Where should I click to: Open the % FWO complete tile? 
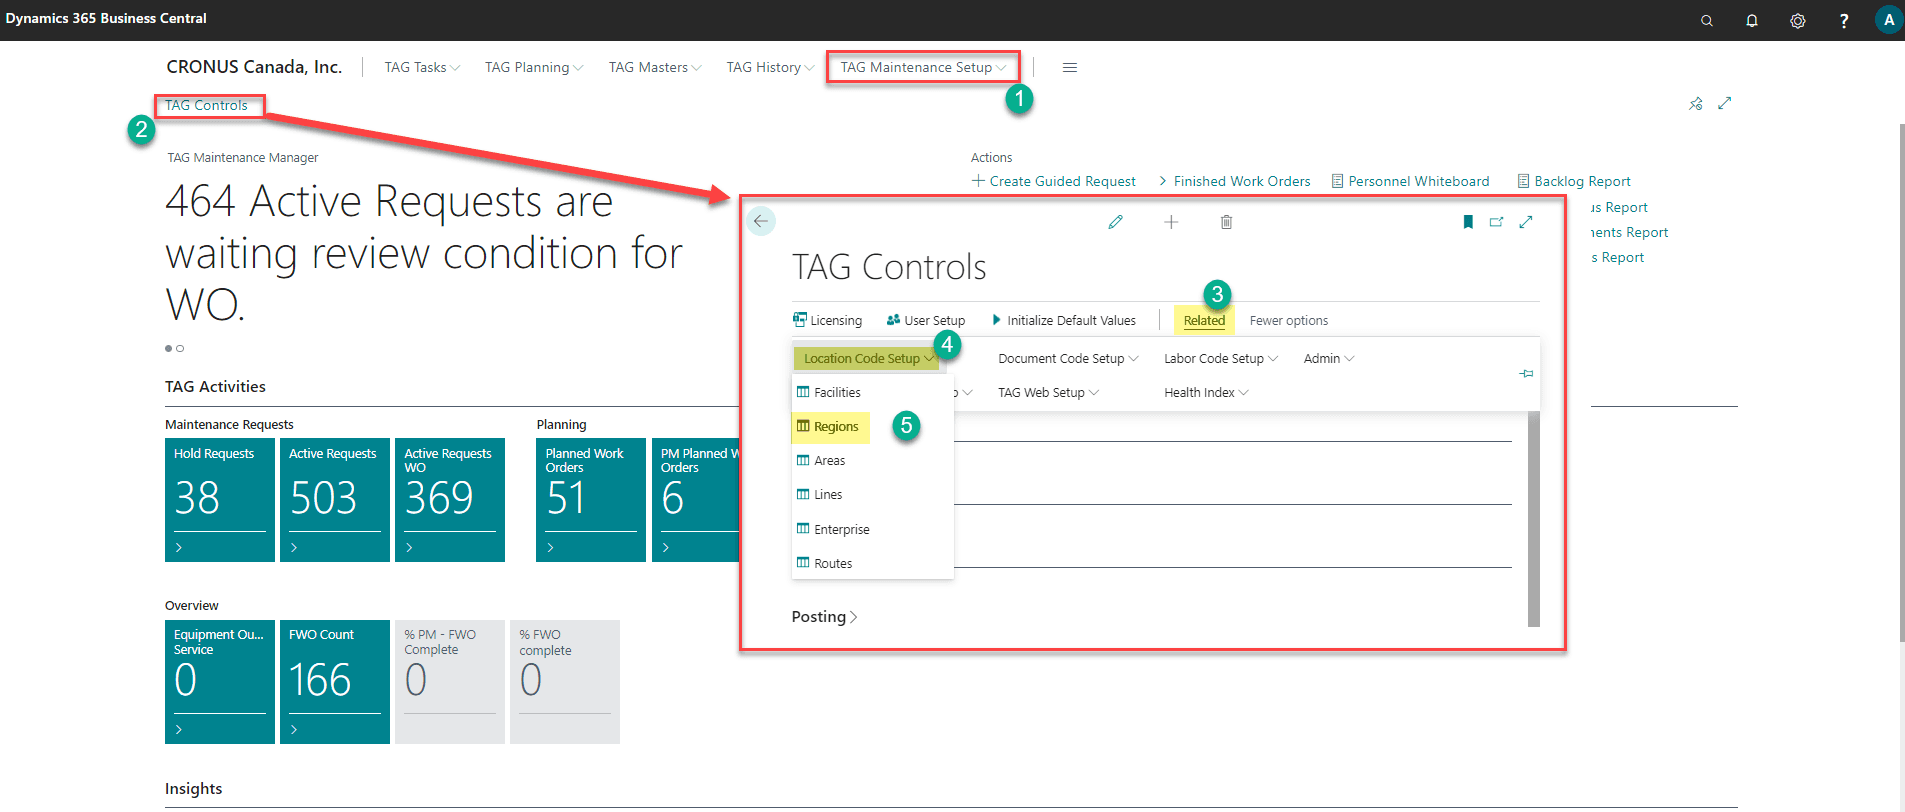565,682
